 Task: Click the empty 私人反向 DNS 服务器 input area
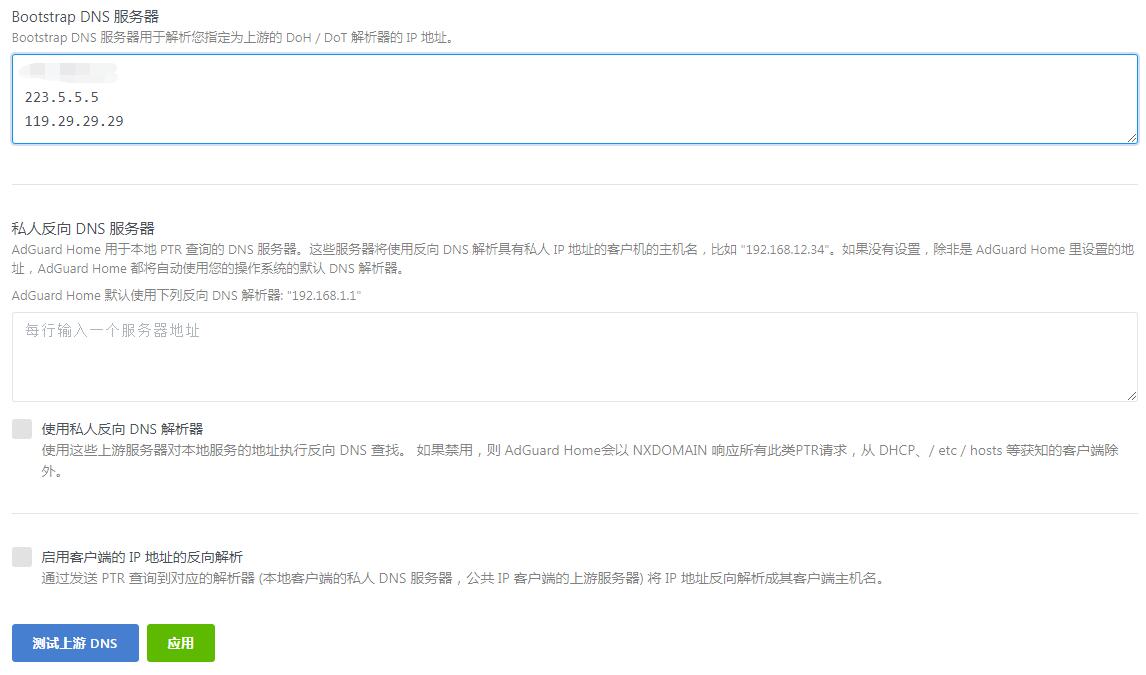point(500,355)
